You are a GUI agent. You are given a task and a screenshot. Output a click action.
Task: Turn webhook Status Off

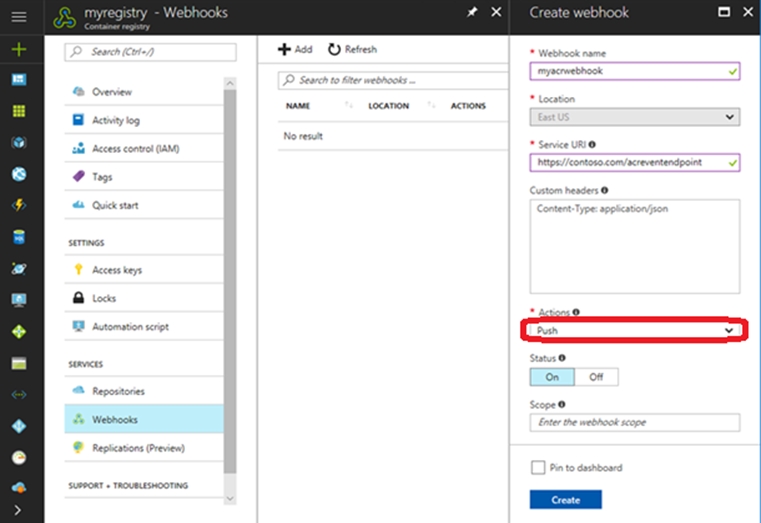coord(596,377)
